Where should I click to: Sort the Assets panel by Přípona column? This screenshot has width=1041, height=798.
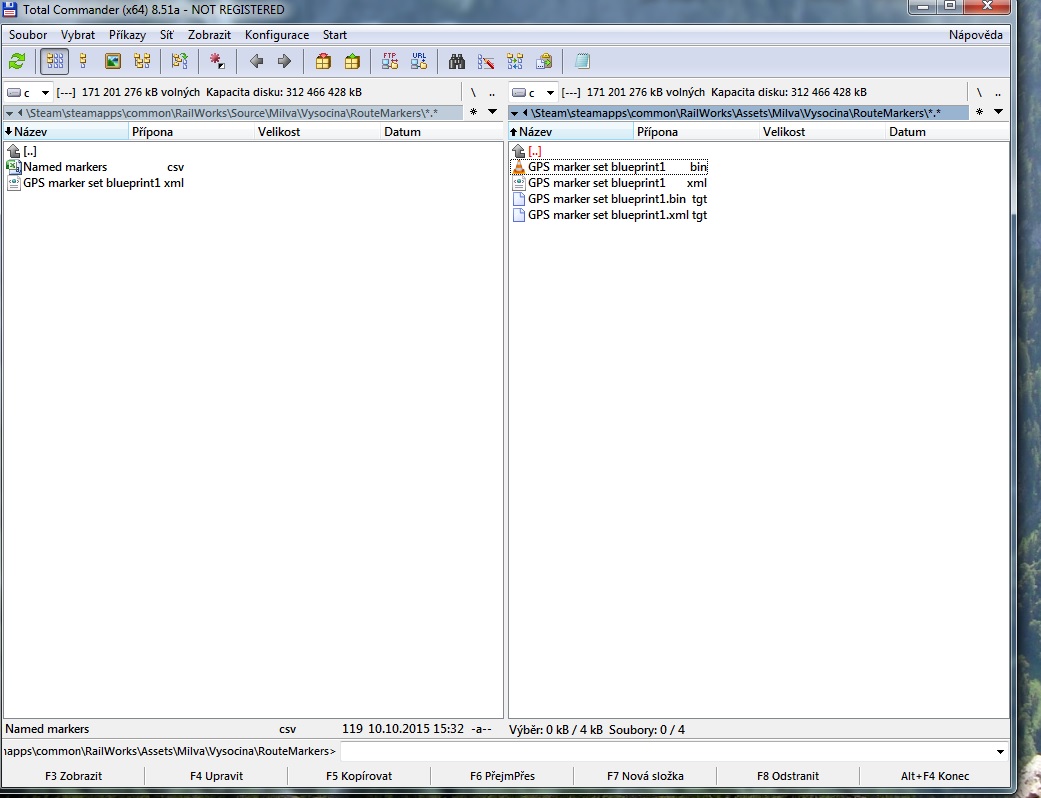696,131
